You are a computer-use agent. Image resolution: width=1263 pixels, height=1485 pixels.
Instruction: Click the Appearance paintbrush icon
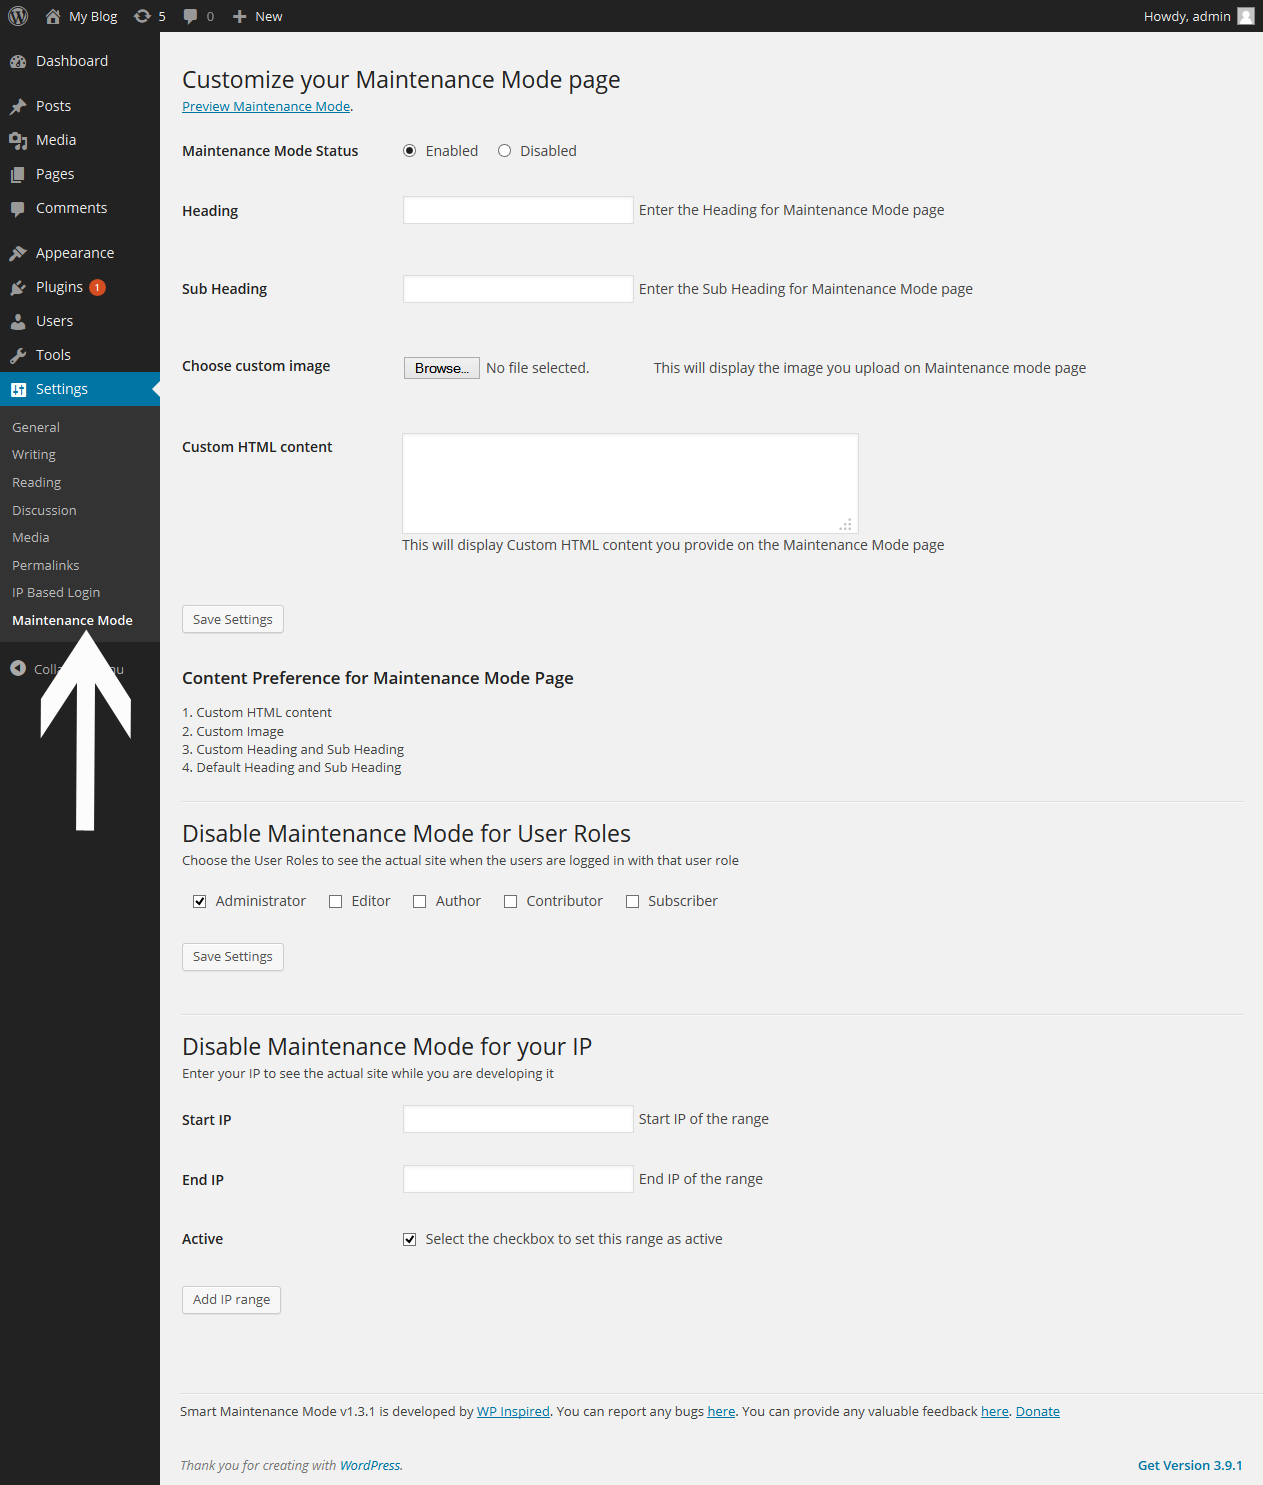(18, 253)
